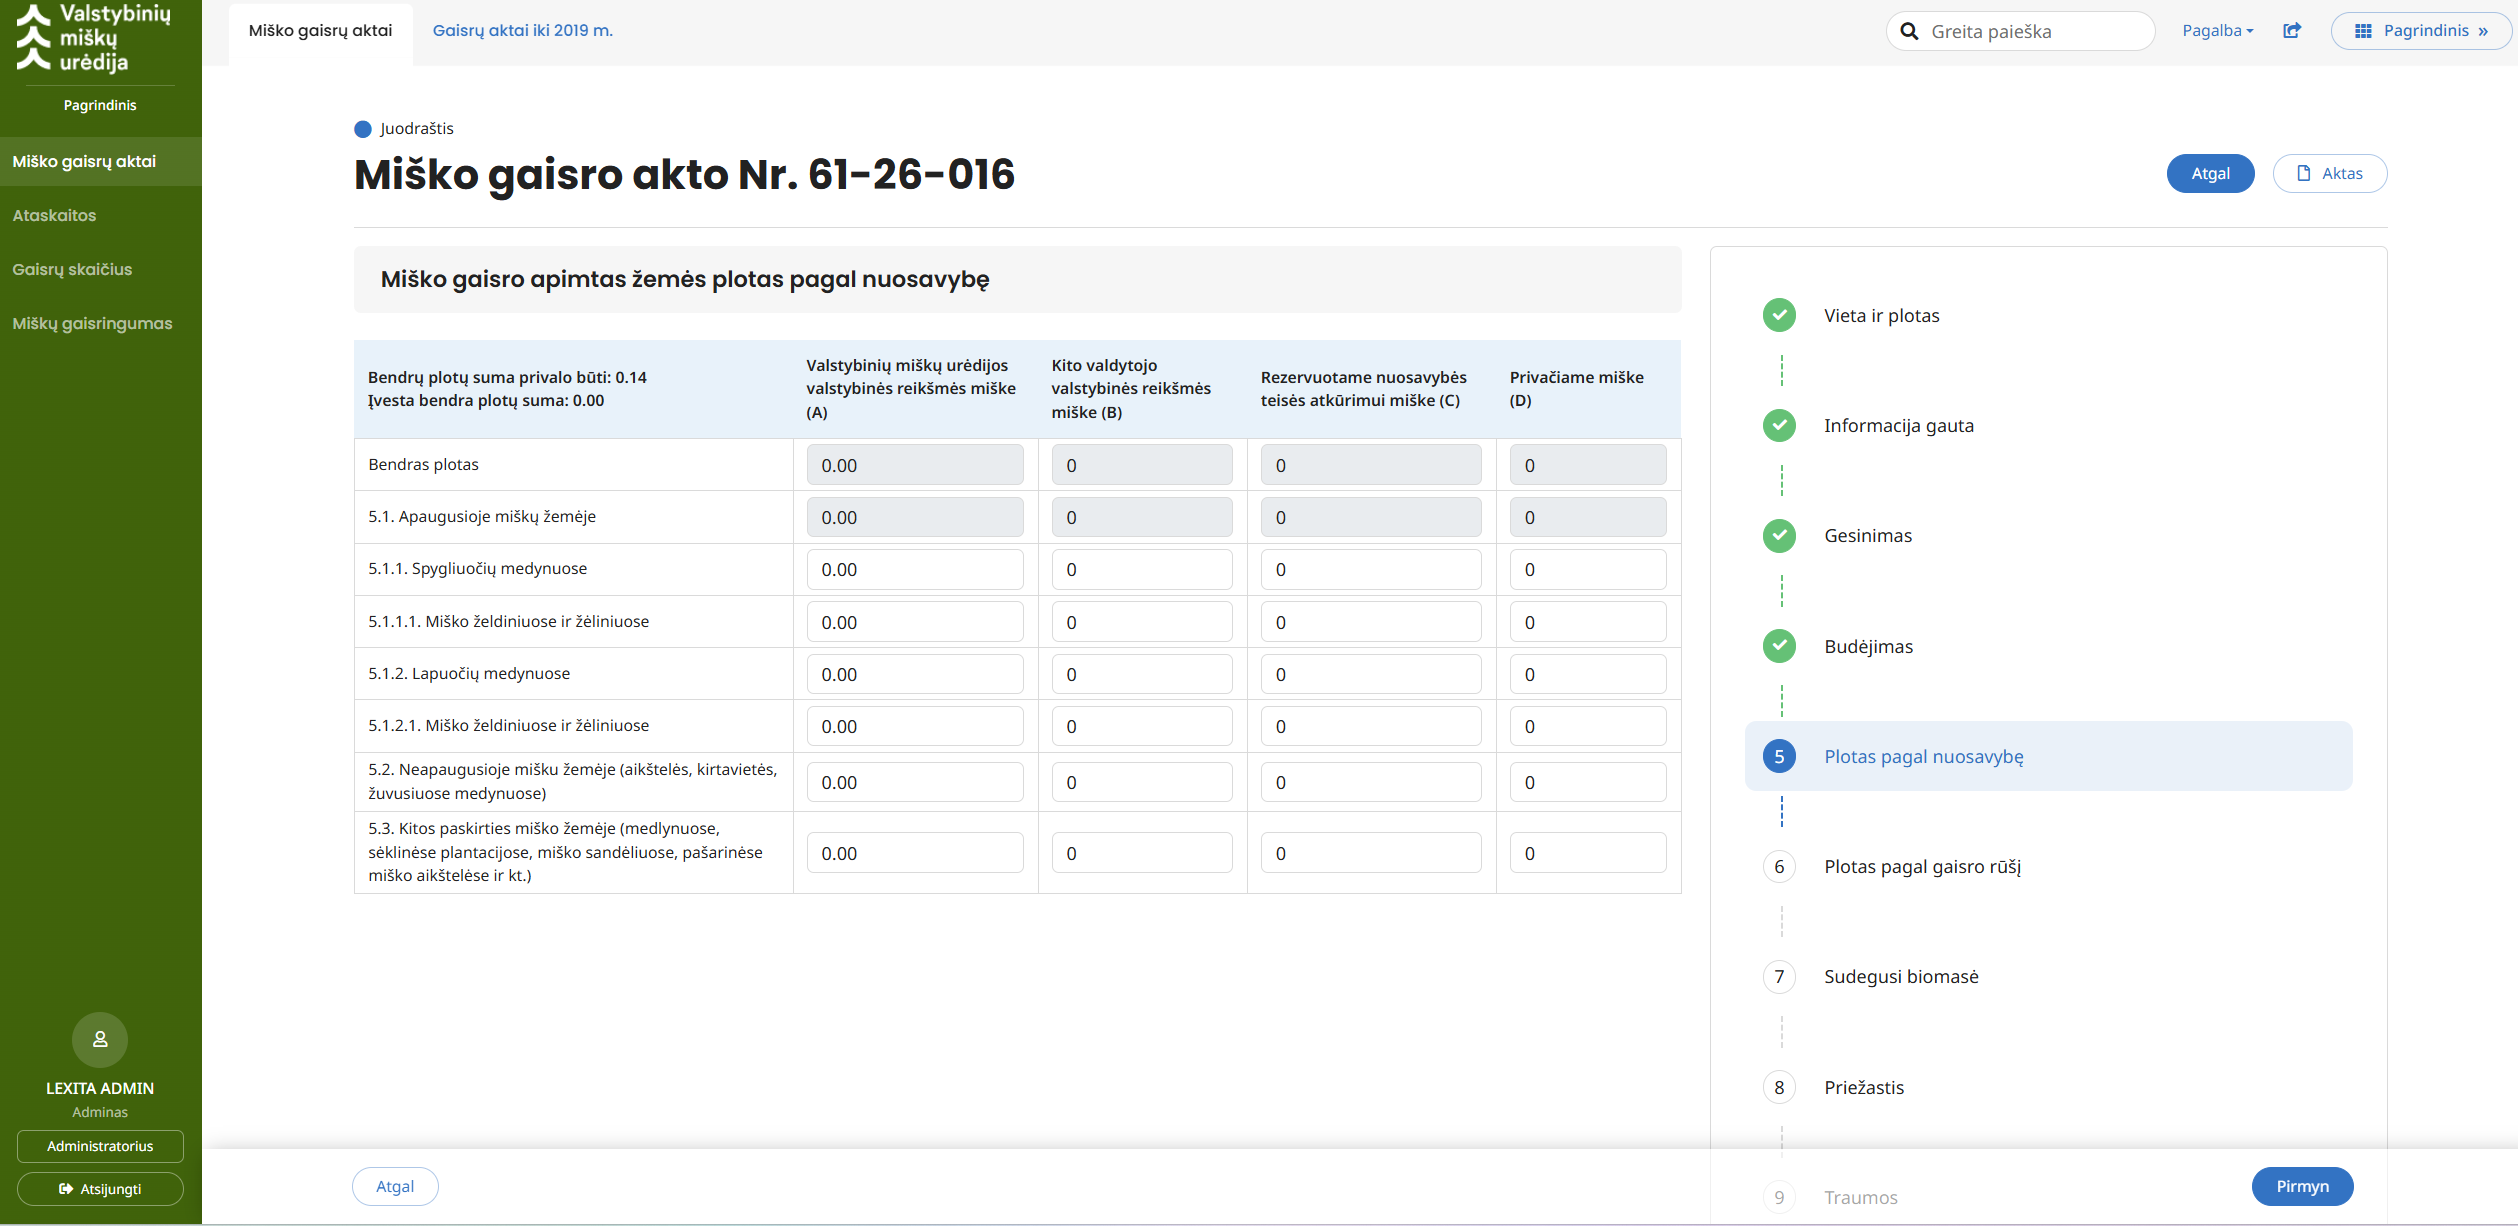Click Pagrindinis label under the logo
2518x1226 pixels.
[x=100, y=105]
